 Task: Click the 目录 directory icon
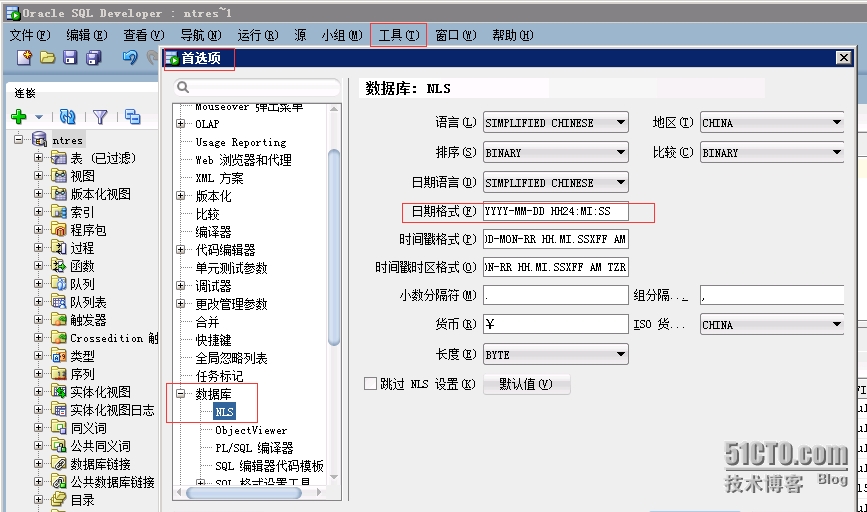click(59, 500)
